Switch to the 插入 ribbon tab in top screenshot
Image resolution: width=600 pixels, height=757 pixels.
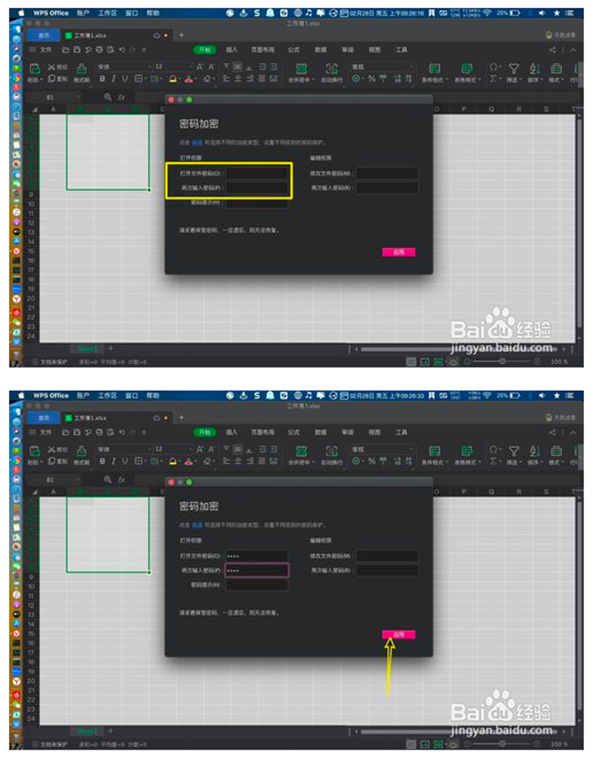pyautogui.click(x=232, y=48)
